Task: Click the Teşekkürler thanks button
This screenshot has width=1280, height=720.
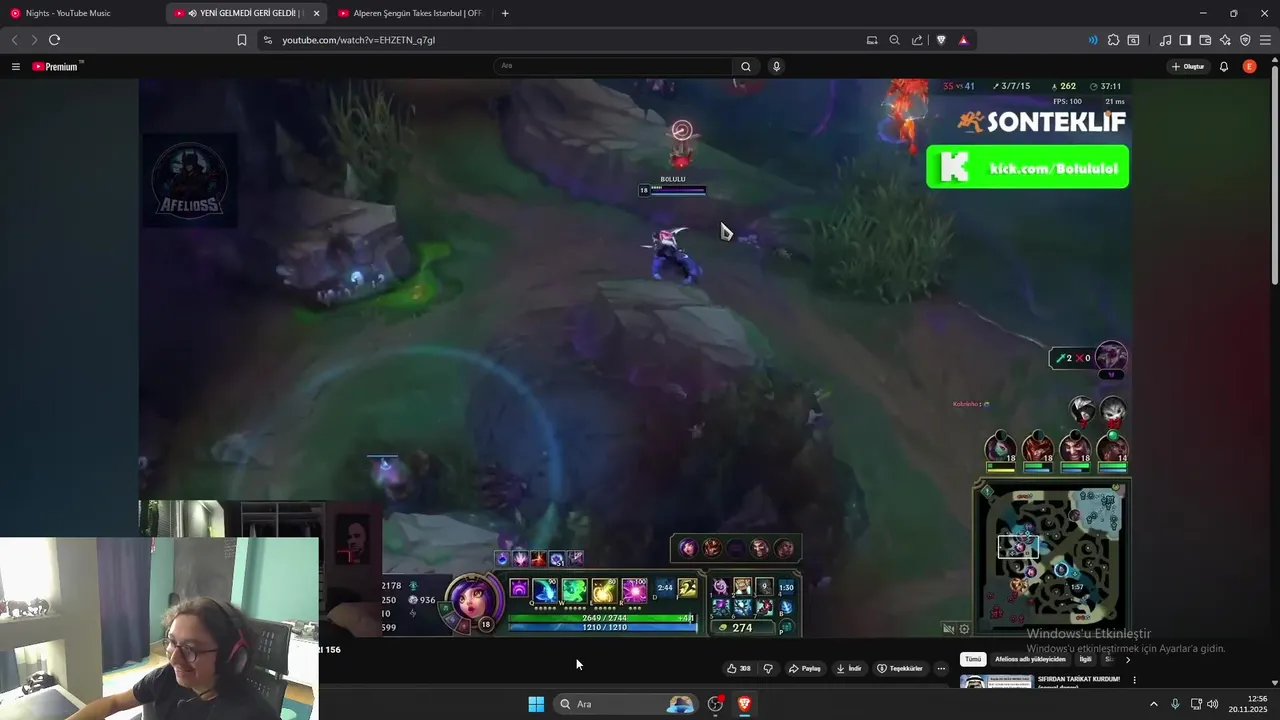Action: pos(900,668)
